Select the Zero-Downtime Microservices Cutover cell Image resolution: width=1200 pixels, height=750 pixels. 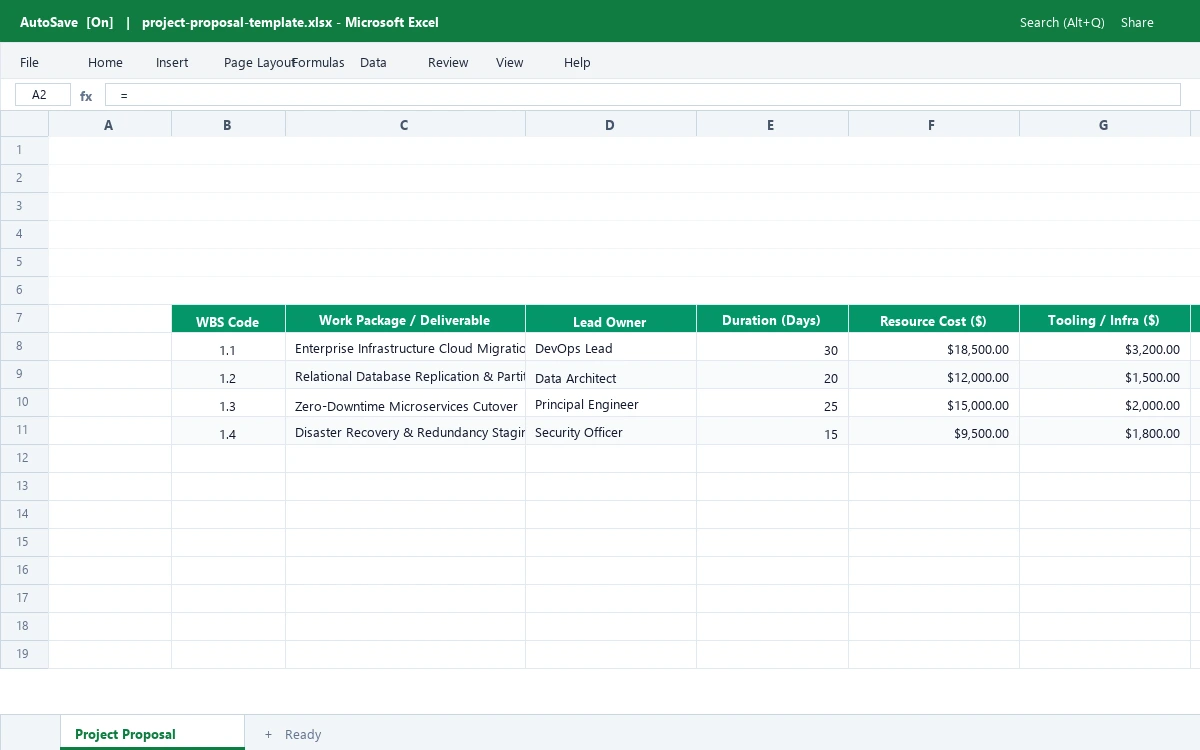click(405, 403)
